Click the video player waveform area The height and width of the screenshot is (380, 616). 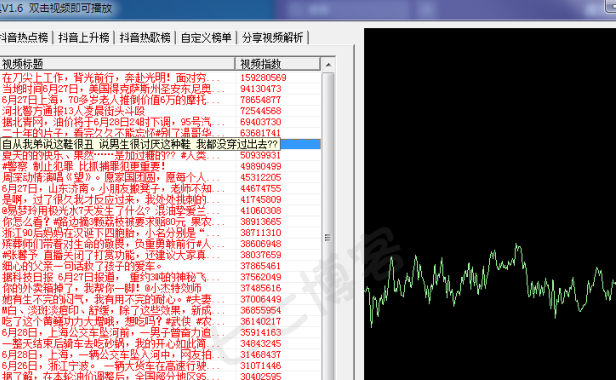click(x=490, y=204)
